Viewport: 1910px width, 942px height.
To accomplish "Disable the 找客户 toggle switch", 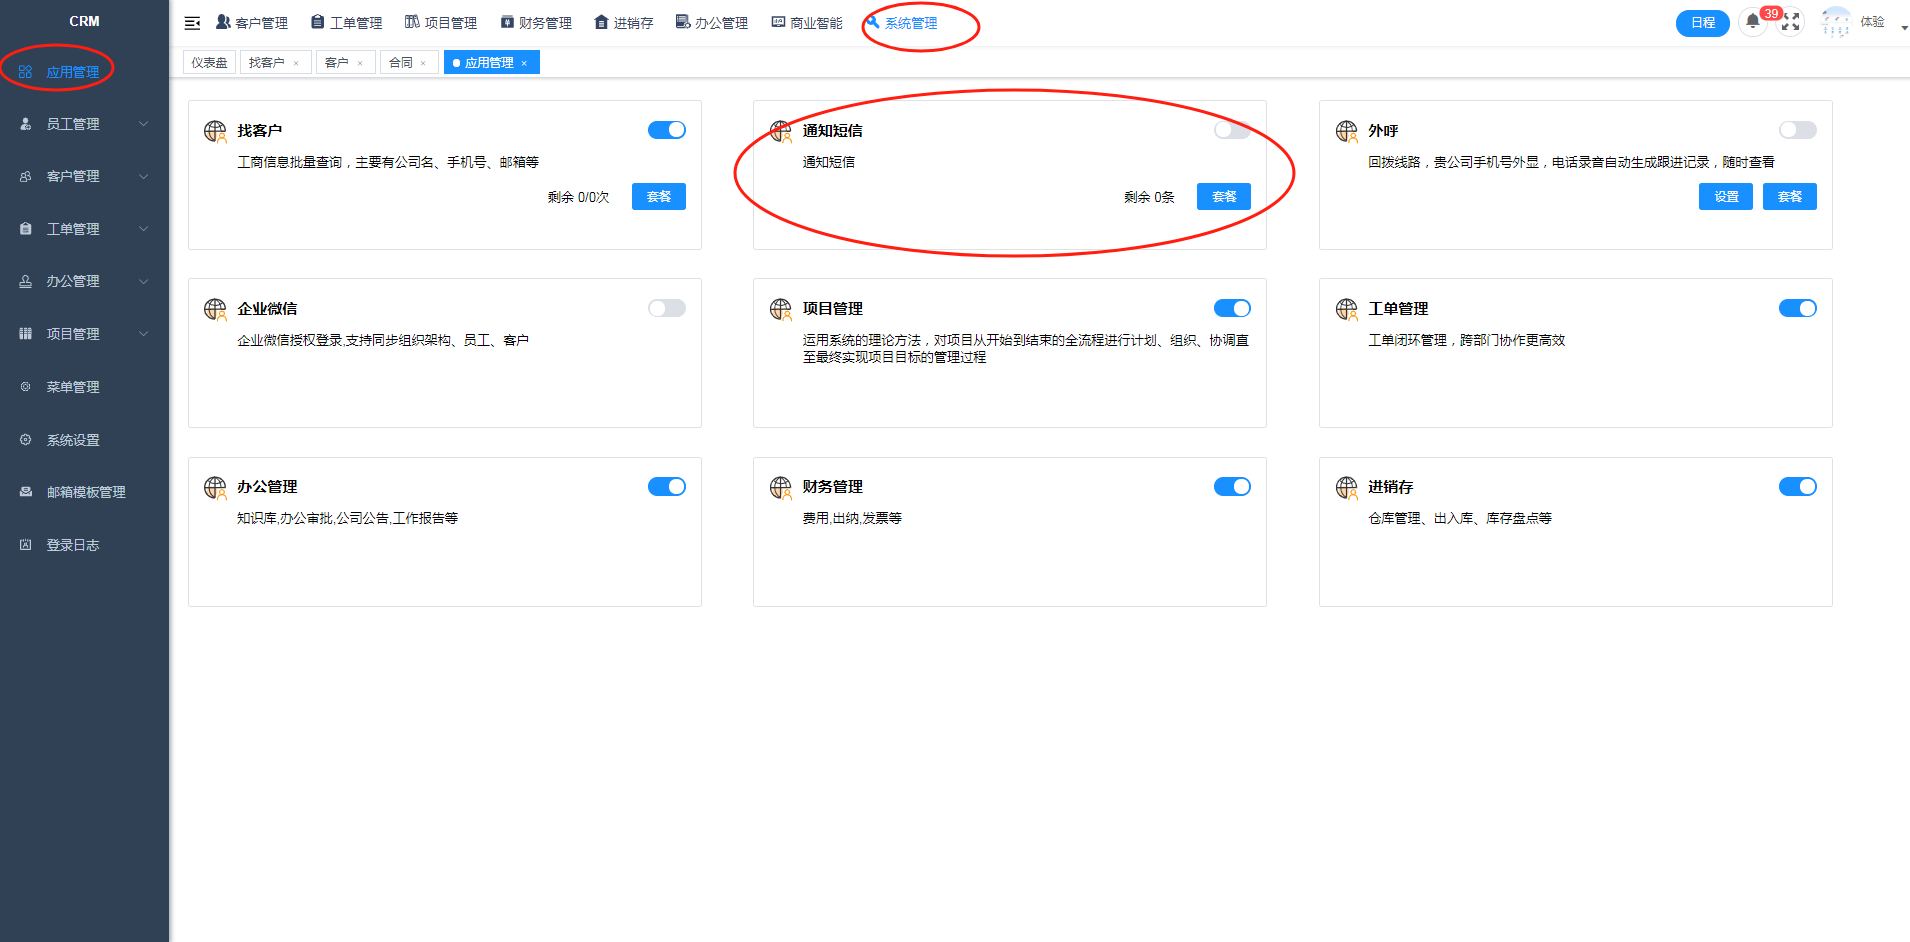I will coord(666,130).
